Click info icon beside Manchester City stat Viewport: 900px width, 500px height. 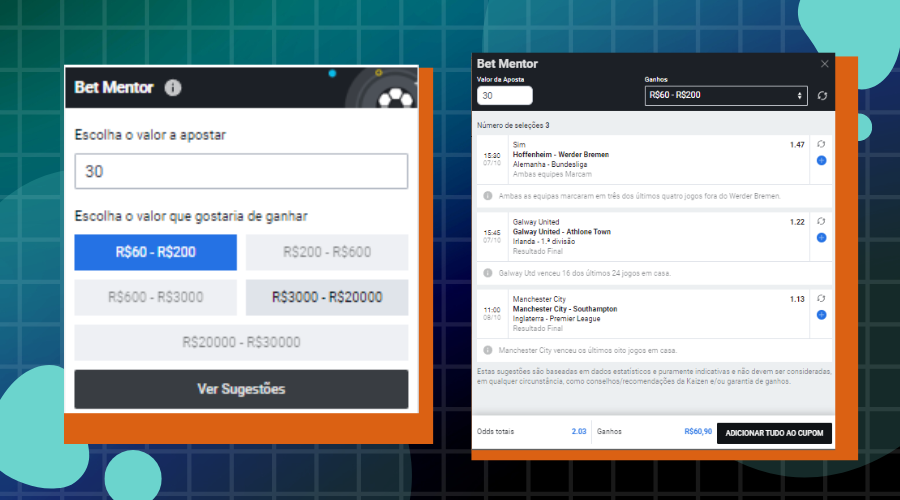(x=487, y=350)
